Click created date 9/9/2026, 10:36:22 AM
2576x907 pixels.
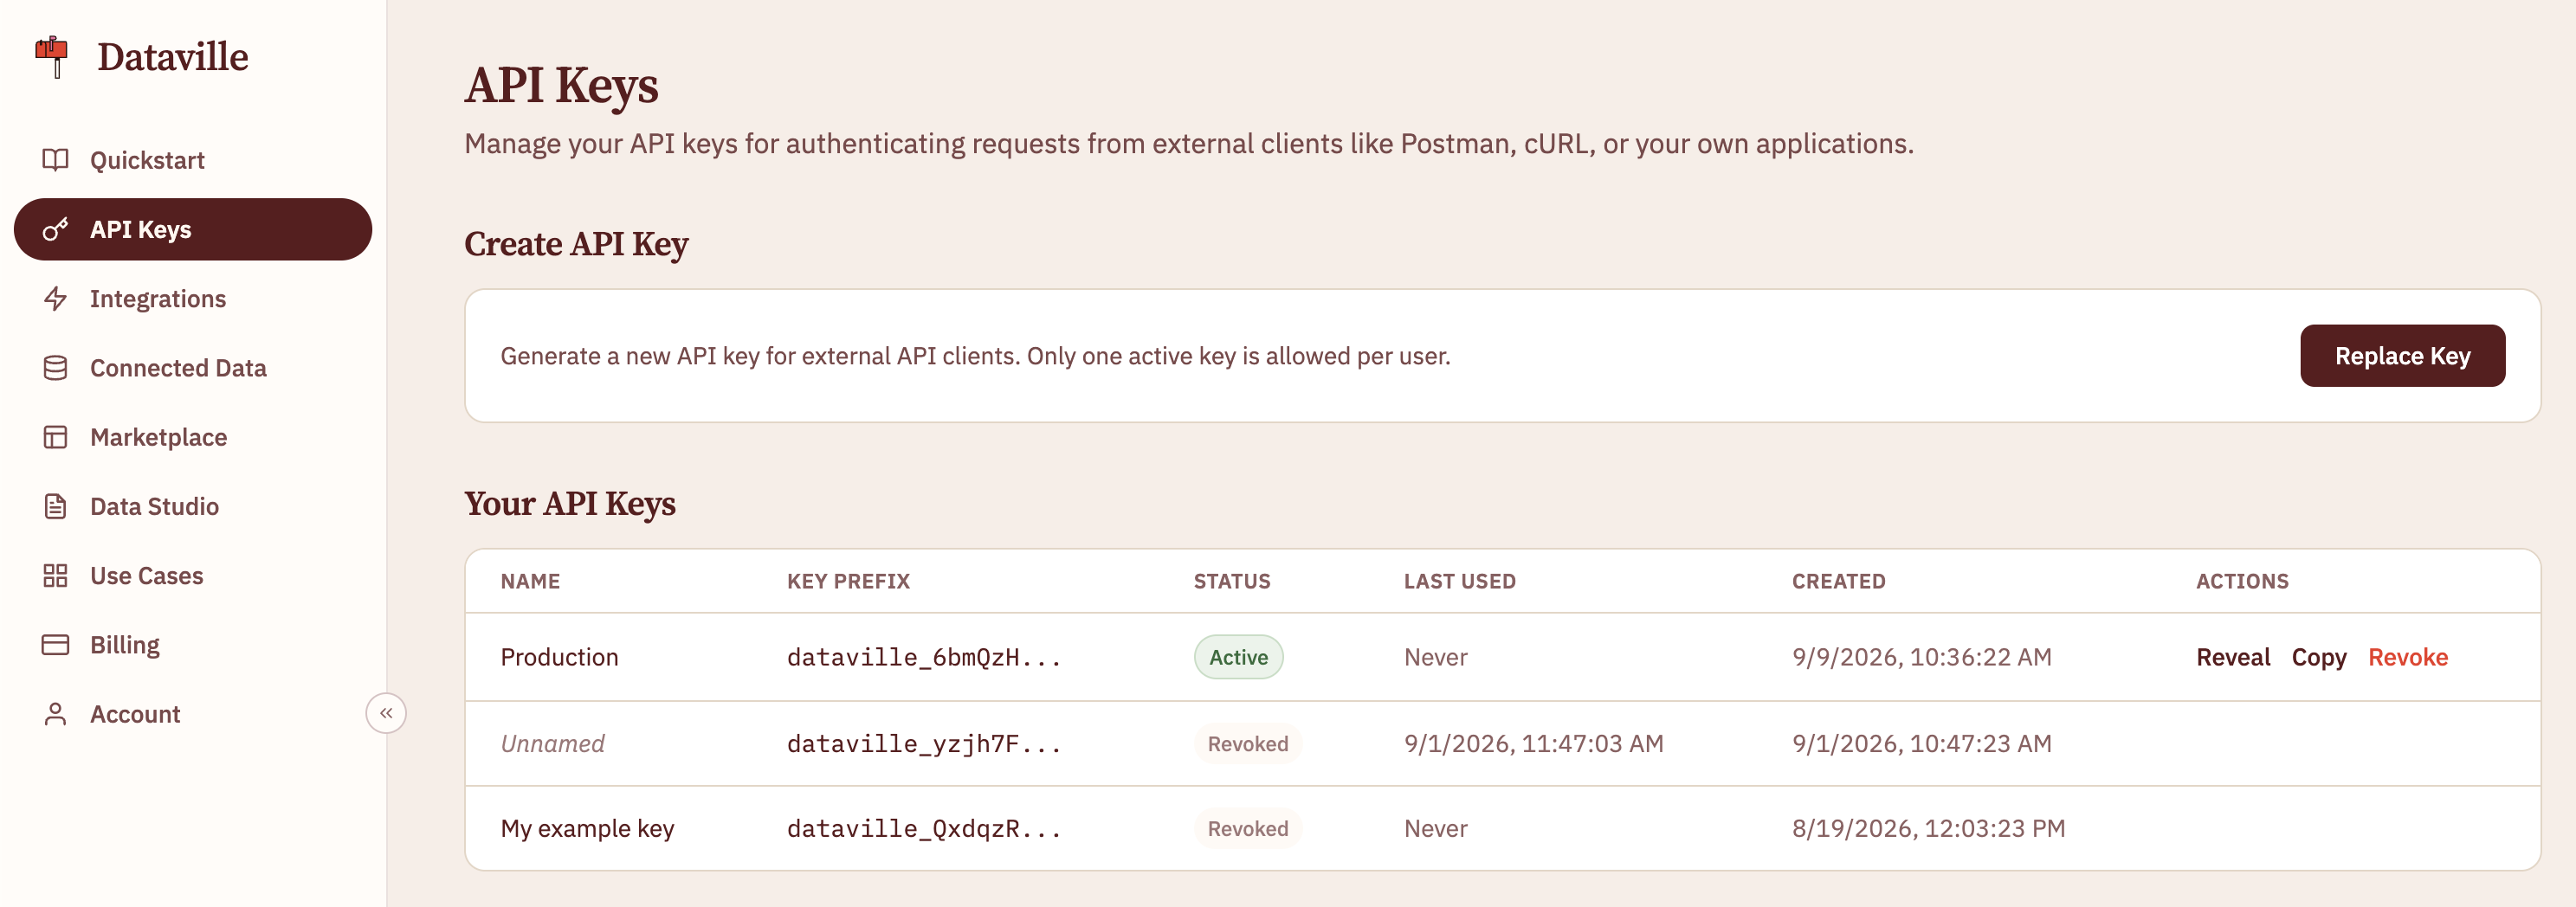click(1921, 657)
